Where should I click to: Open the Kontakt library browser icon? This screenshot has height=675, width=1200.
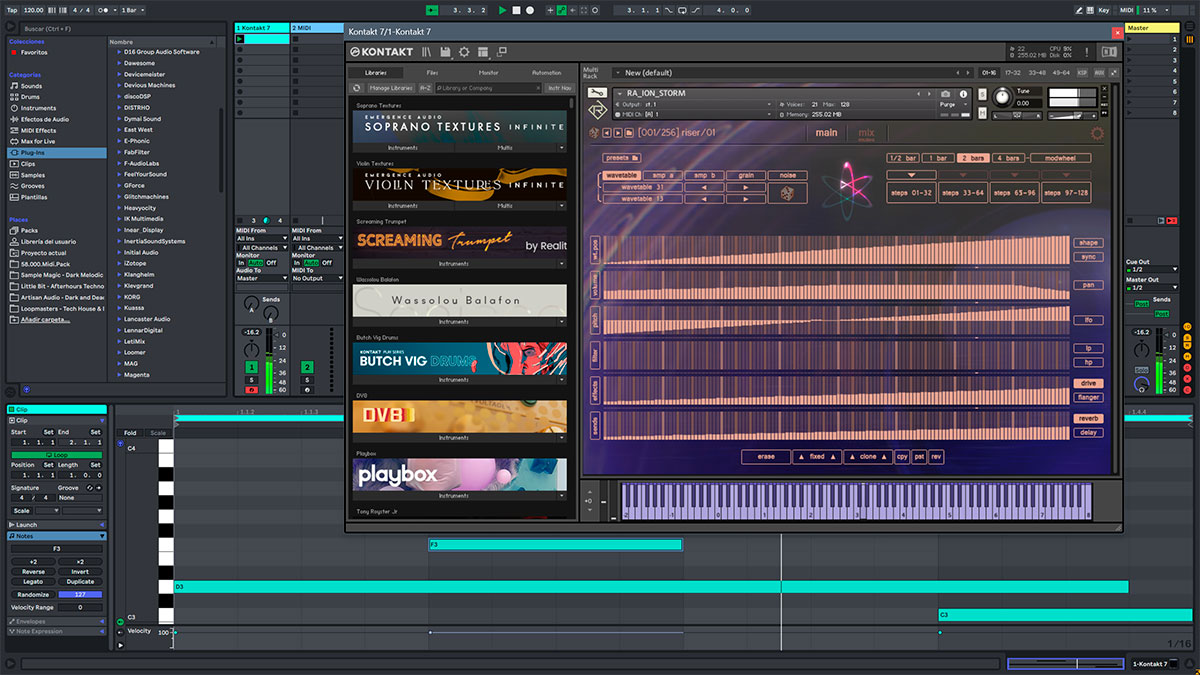click(427, 52)
